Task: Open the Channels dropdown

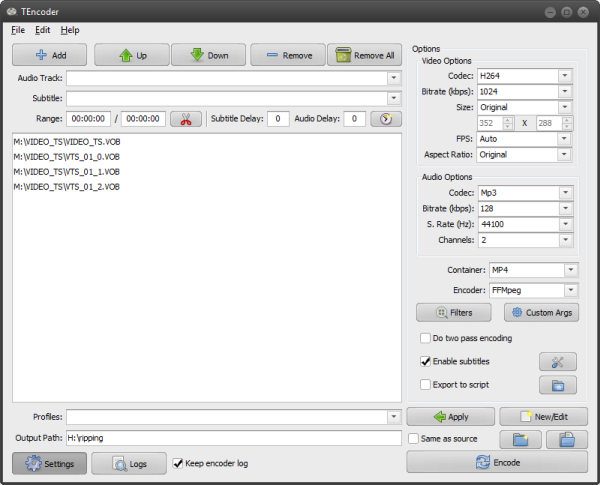Action: (x=566, y=240)
